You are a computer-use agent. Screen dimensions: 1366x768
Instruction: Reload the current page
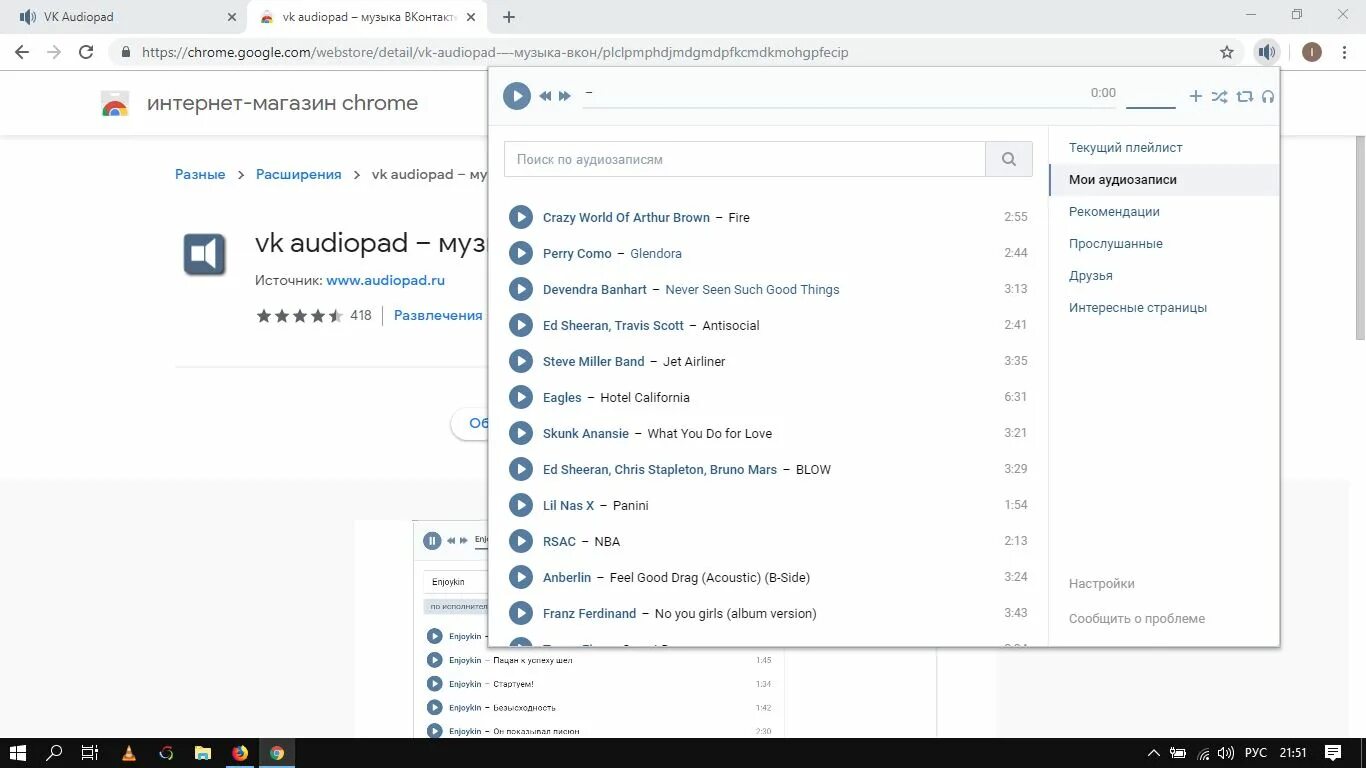point(86,52)
